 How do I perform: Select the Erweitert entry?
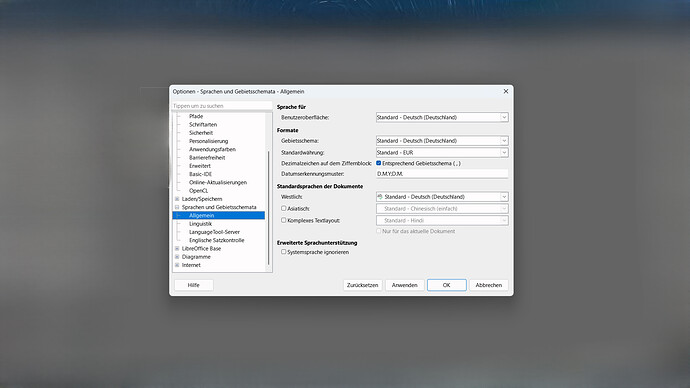coord(200,166)
